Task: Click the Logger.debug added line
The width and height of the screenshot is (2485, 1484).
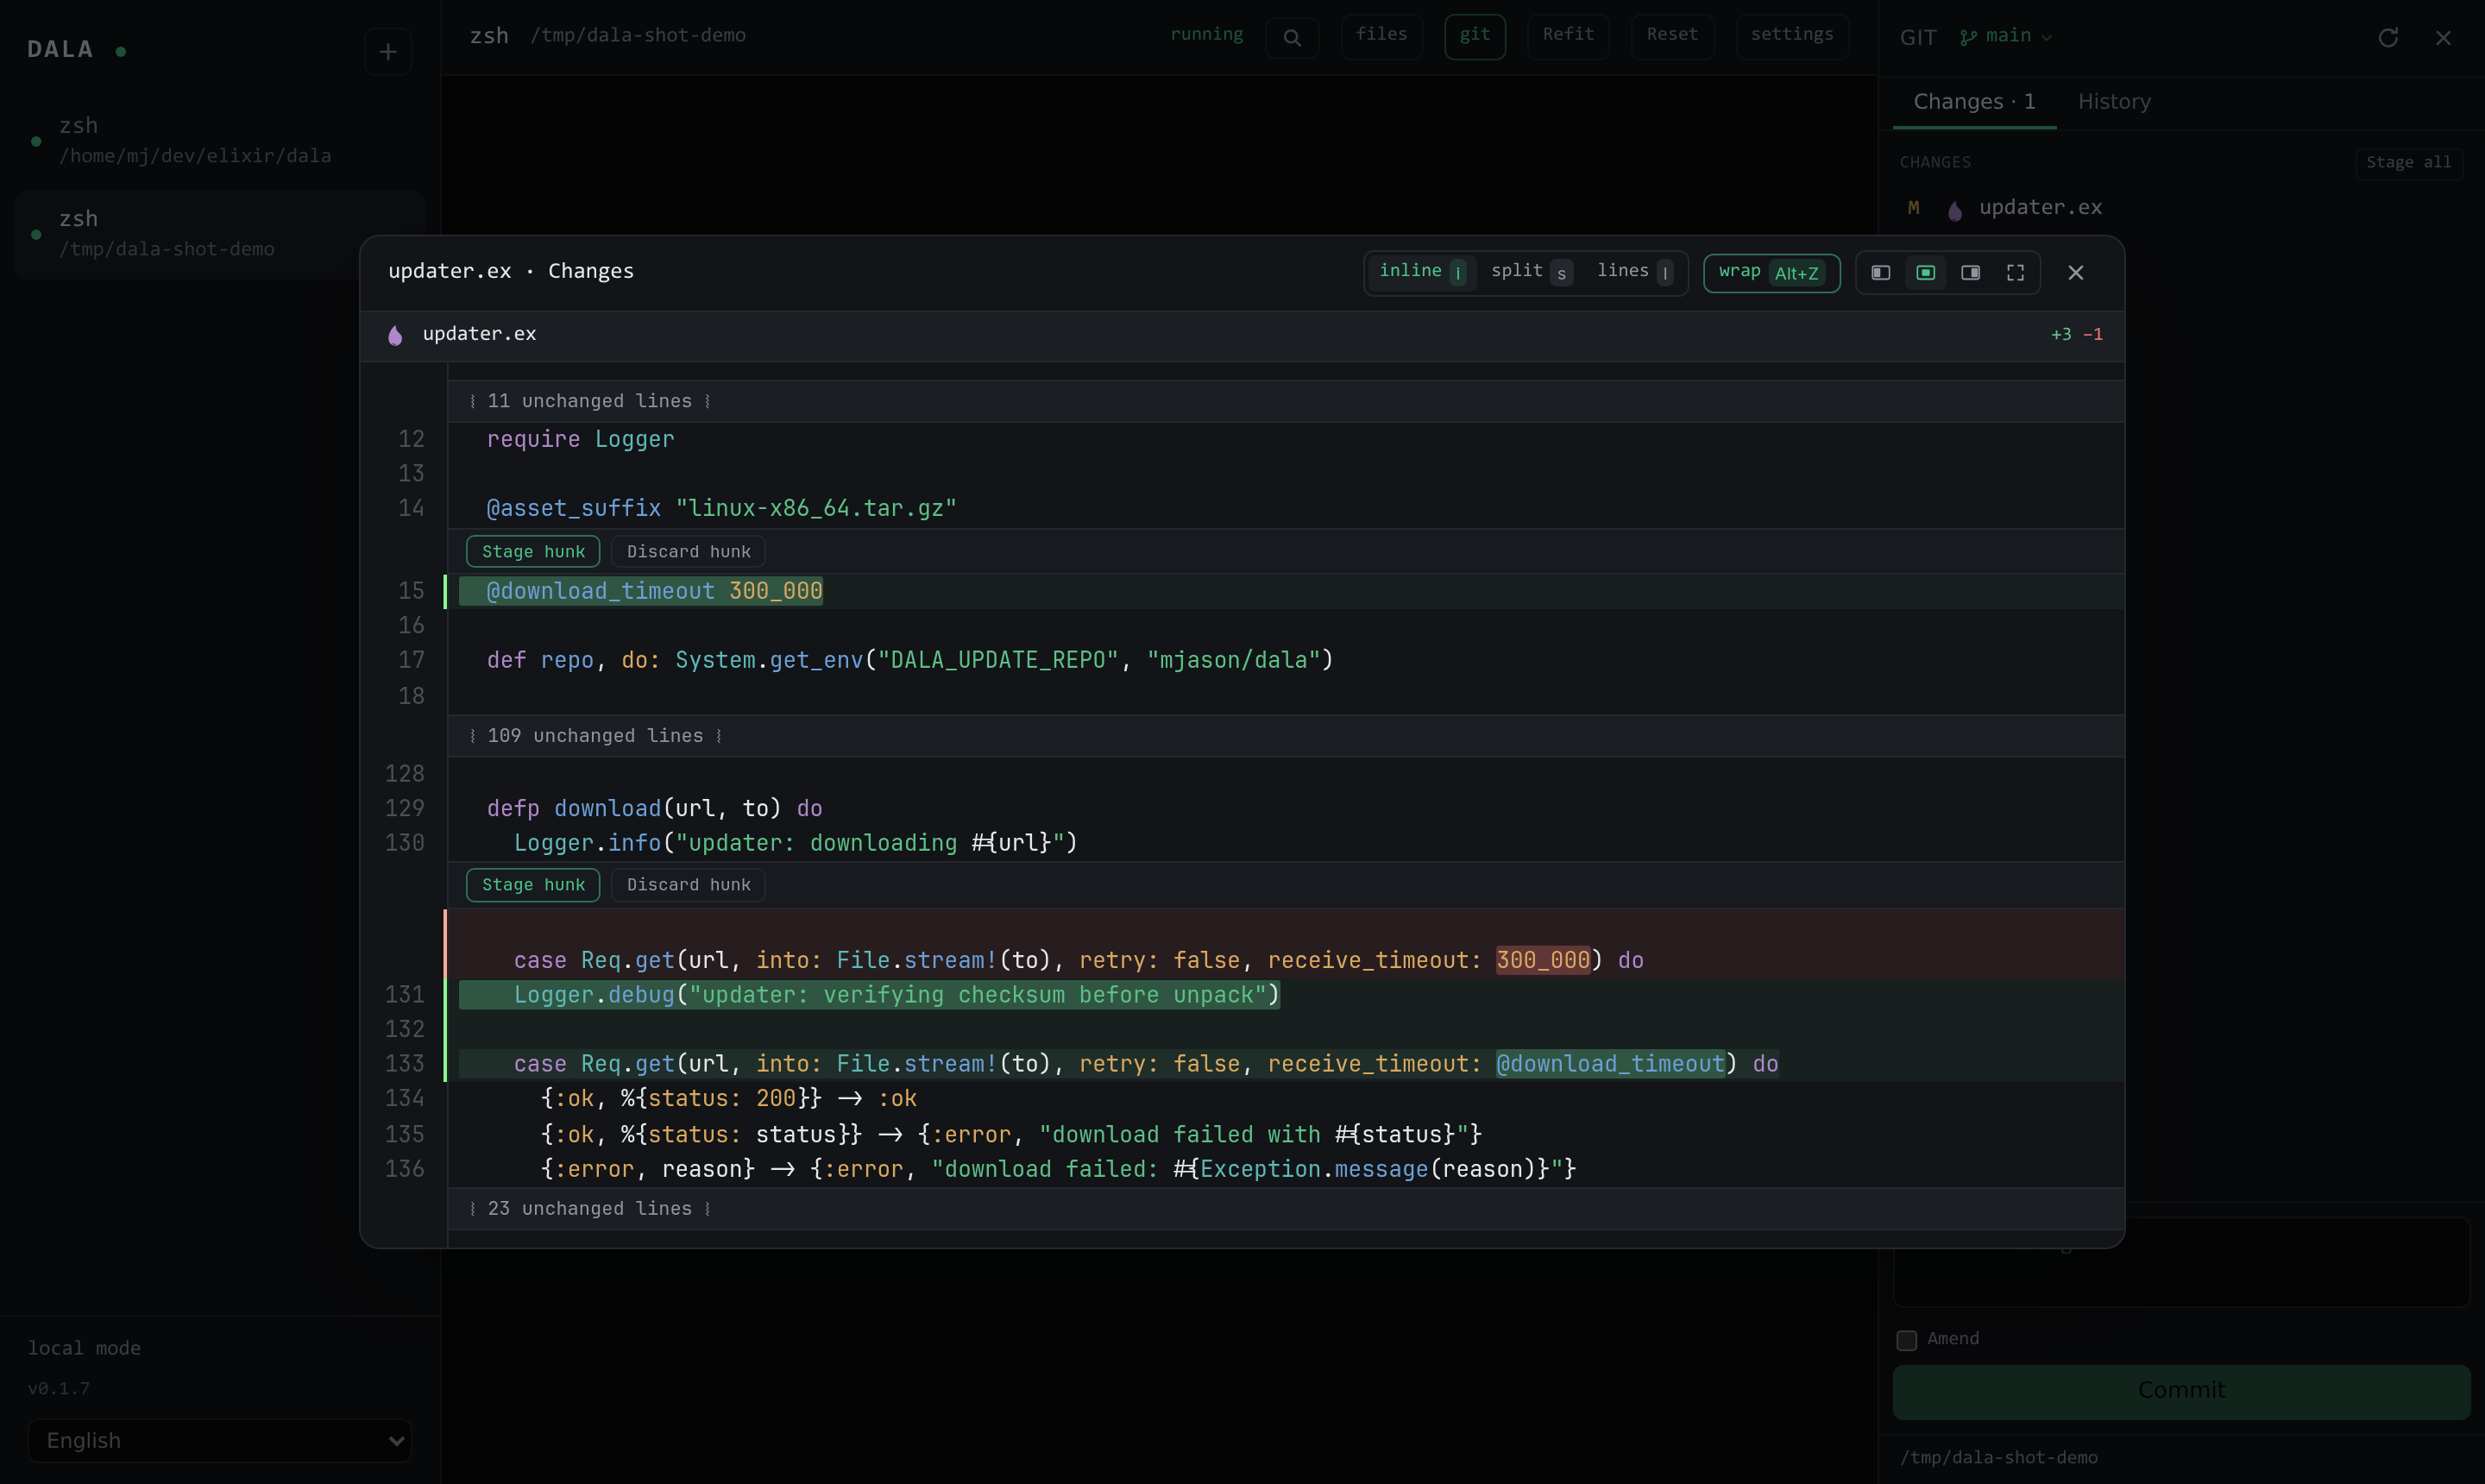Action: [1286, 995]
